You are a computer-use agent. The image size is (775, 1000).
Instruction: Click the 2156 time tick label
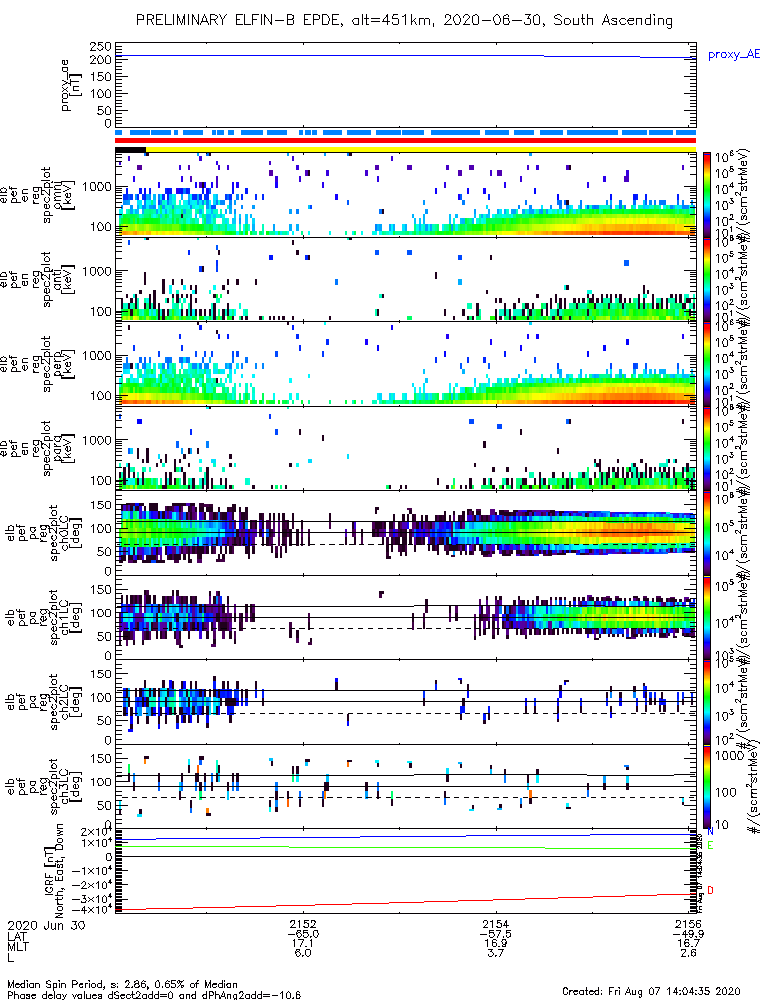(689, 924)
